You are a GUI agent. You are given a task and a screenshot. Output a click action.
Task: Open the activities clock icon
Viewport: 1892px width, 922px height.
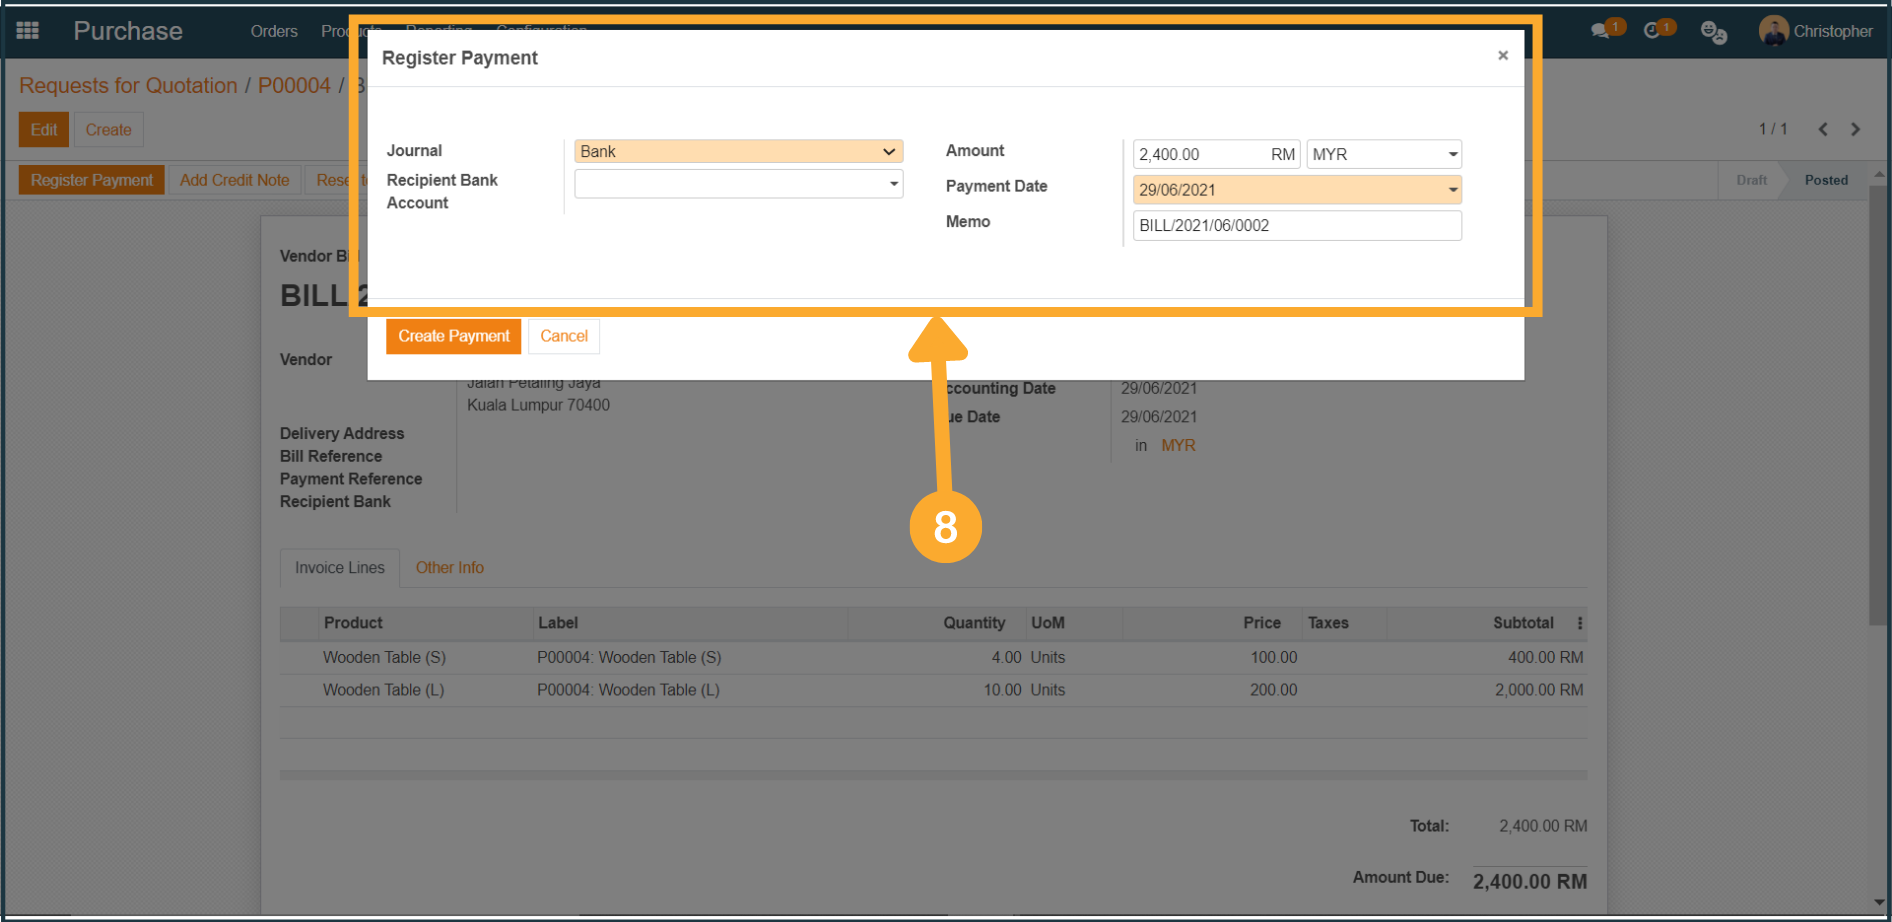click(1653, 31)
